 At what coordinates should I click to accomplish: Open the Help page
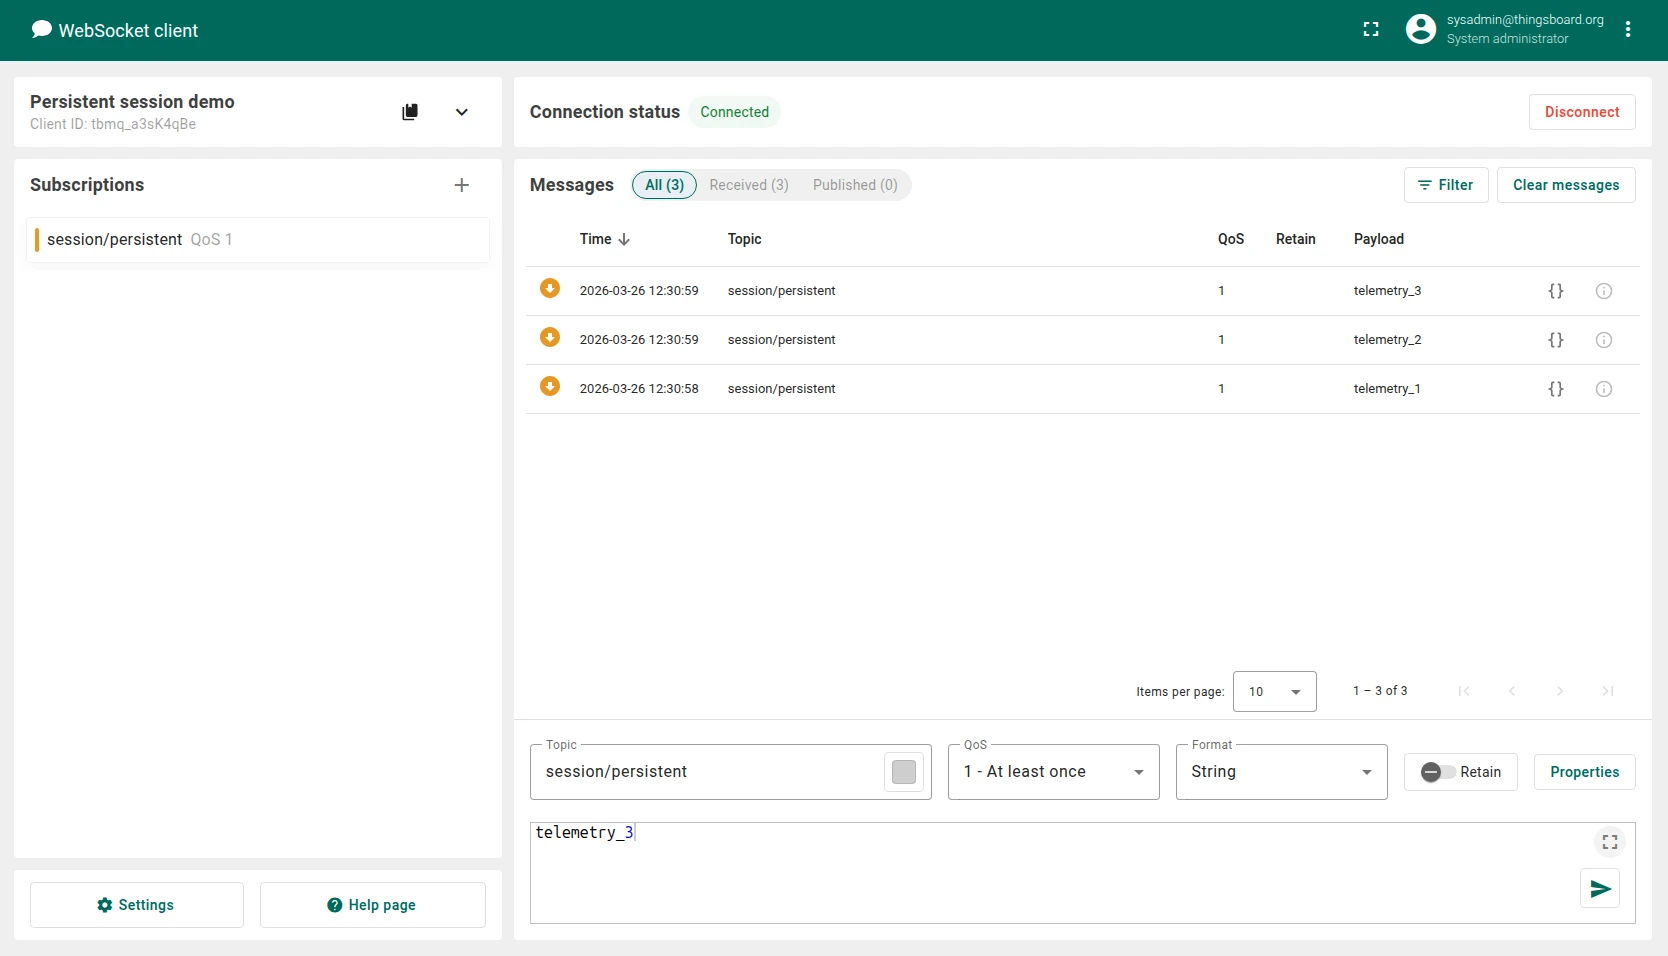point(373,905)
